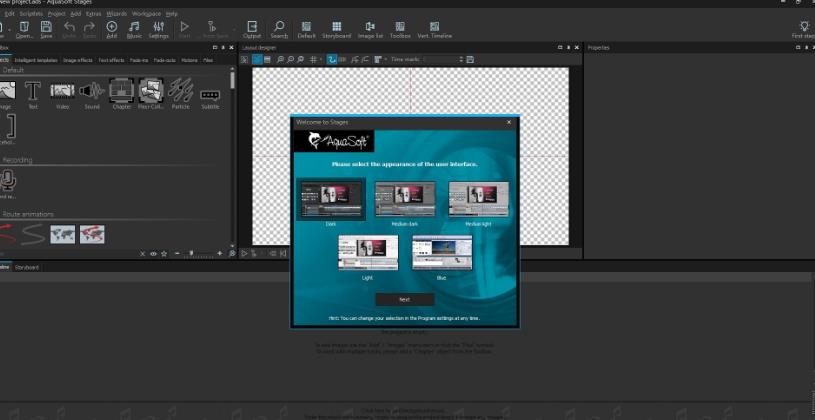Select the gray path route animation
Image resolution: width=815 pixels, height=420 pixels.
pos(33,234)
